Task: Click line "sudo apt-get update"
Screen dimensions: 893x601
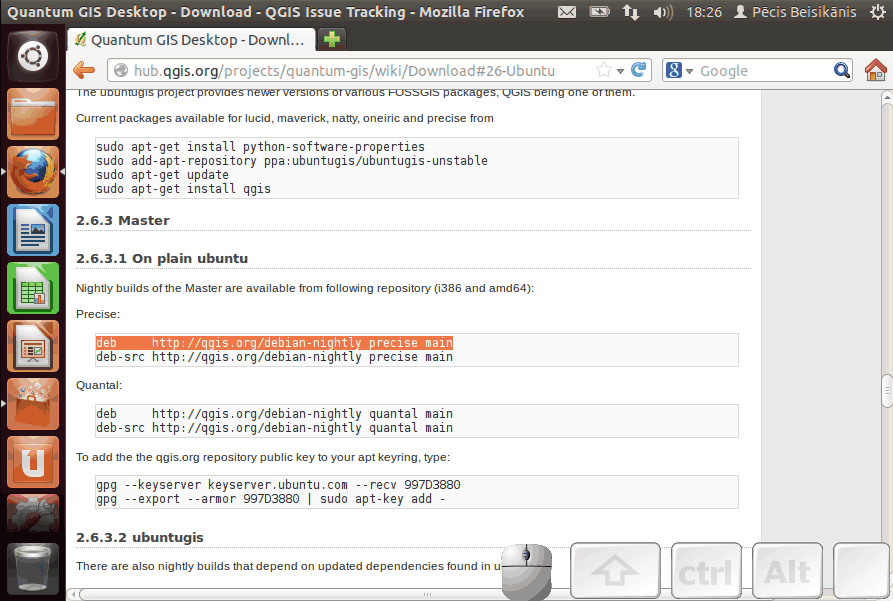Action: coord(162,175)
